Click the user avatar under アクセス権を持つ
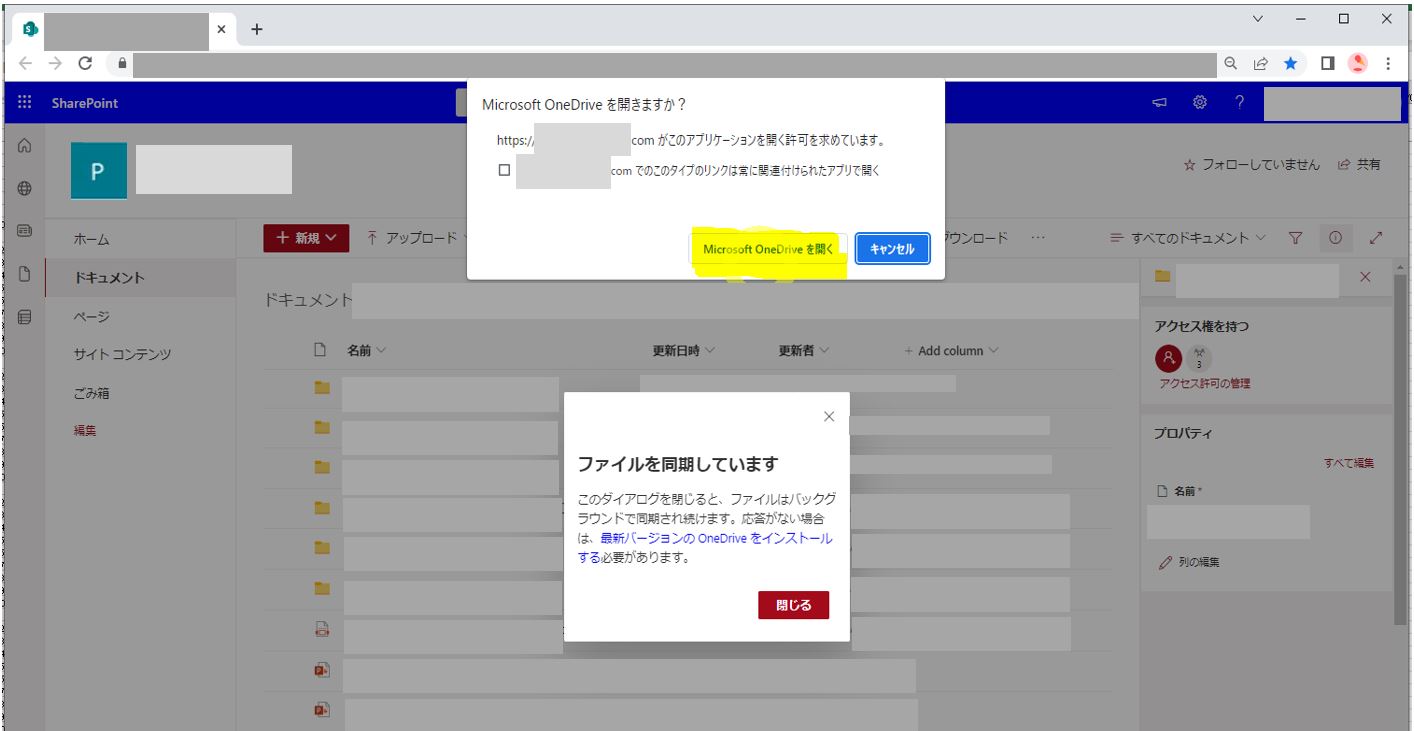 pos(1168,358)
